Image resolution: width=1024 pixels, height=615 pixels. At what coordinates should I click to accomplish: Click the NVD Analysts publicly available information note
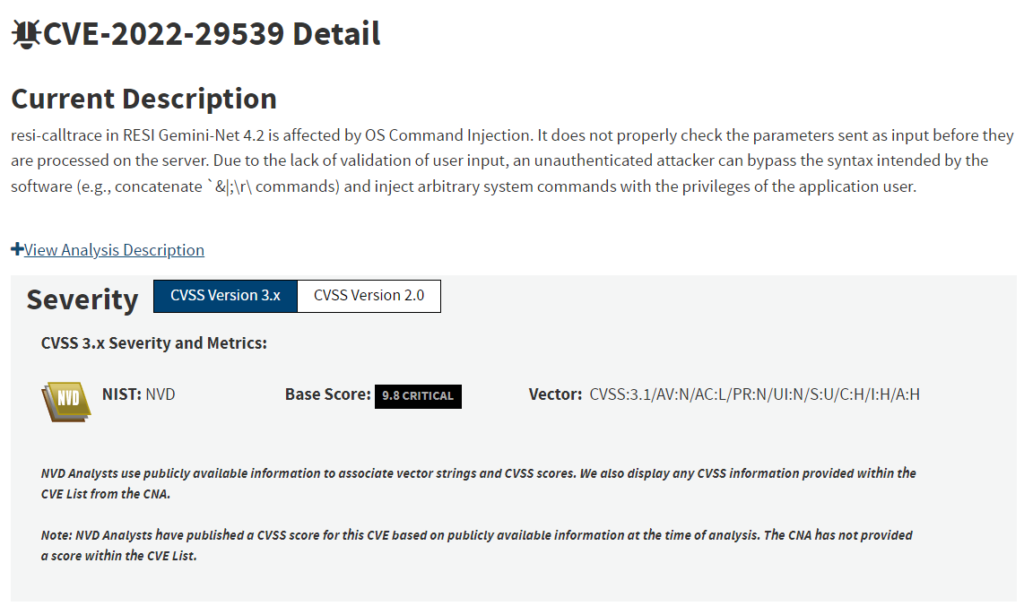coord(478,482)
